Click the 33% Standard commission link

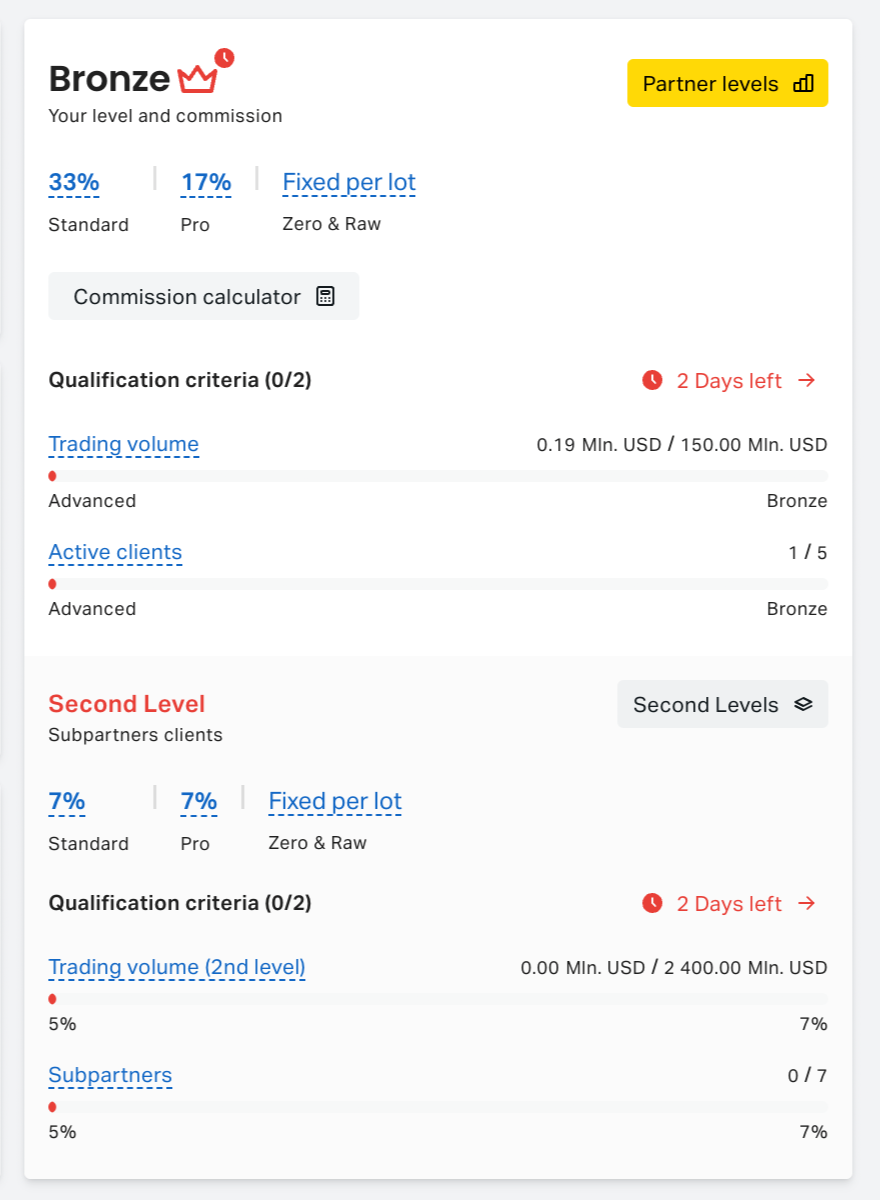(x=74, y=182)
